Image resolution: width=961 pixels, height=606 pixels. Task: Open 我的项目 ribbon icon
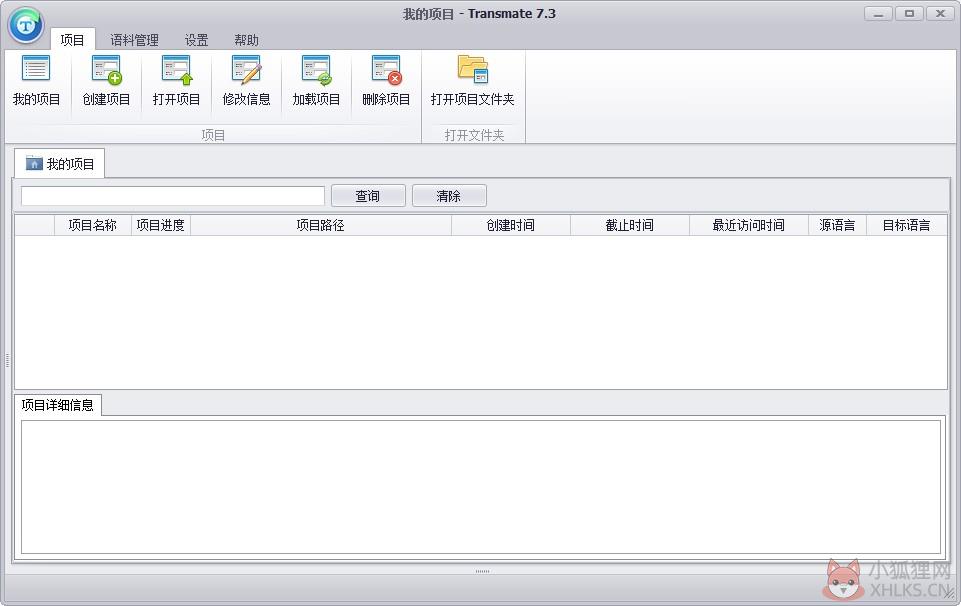[x=36, y=81]
